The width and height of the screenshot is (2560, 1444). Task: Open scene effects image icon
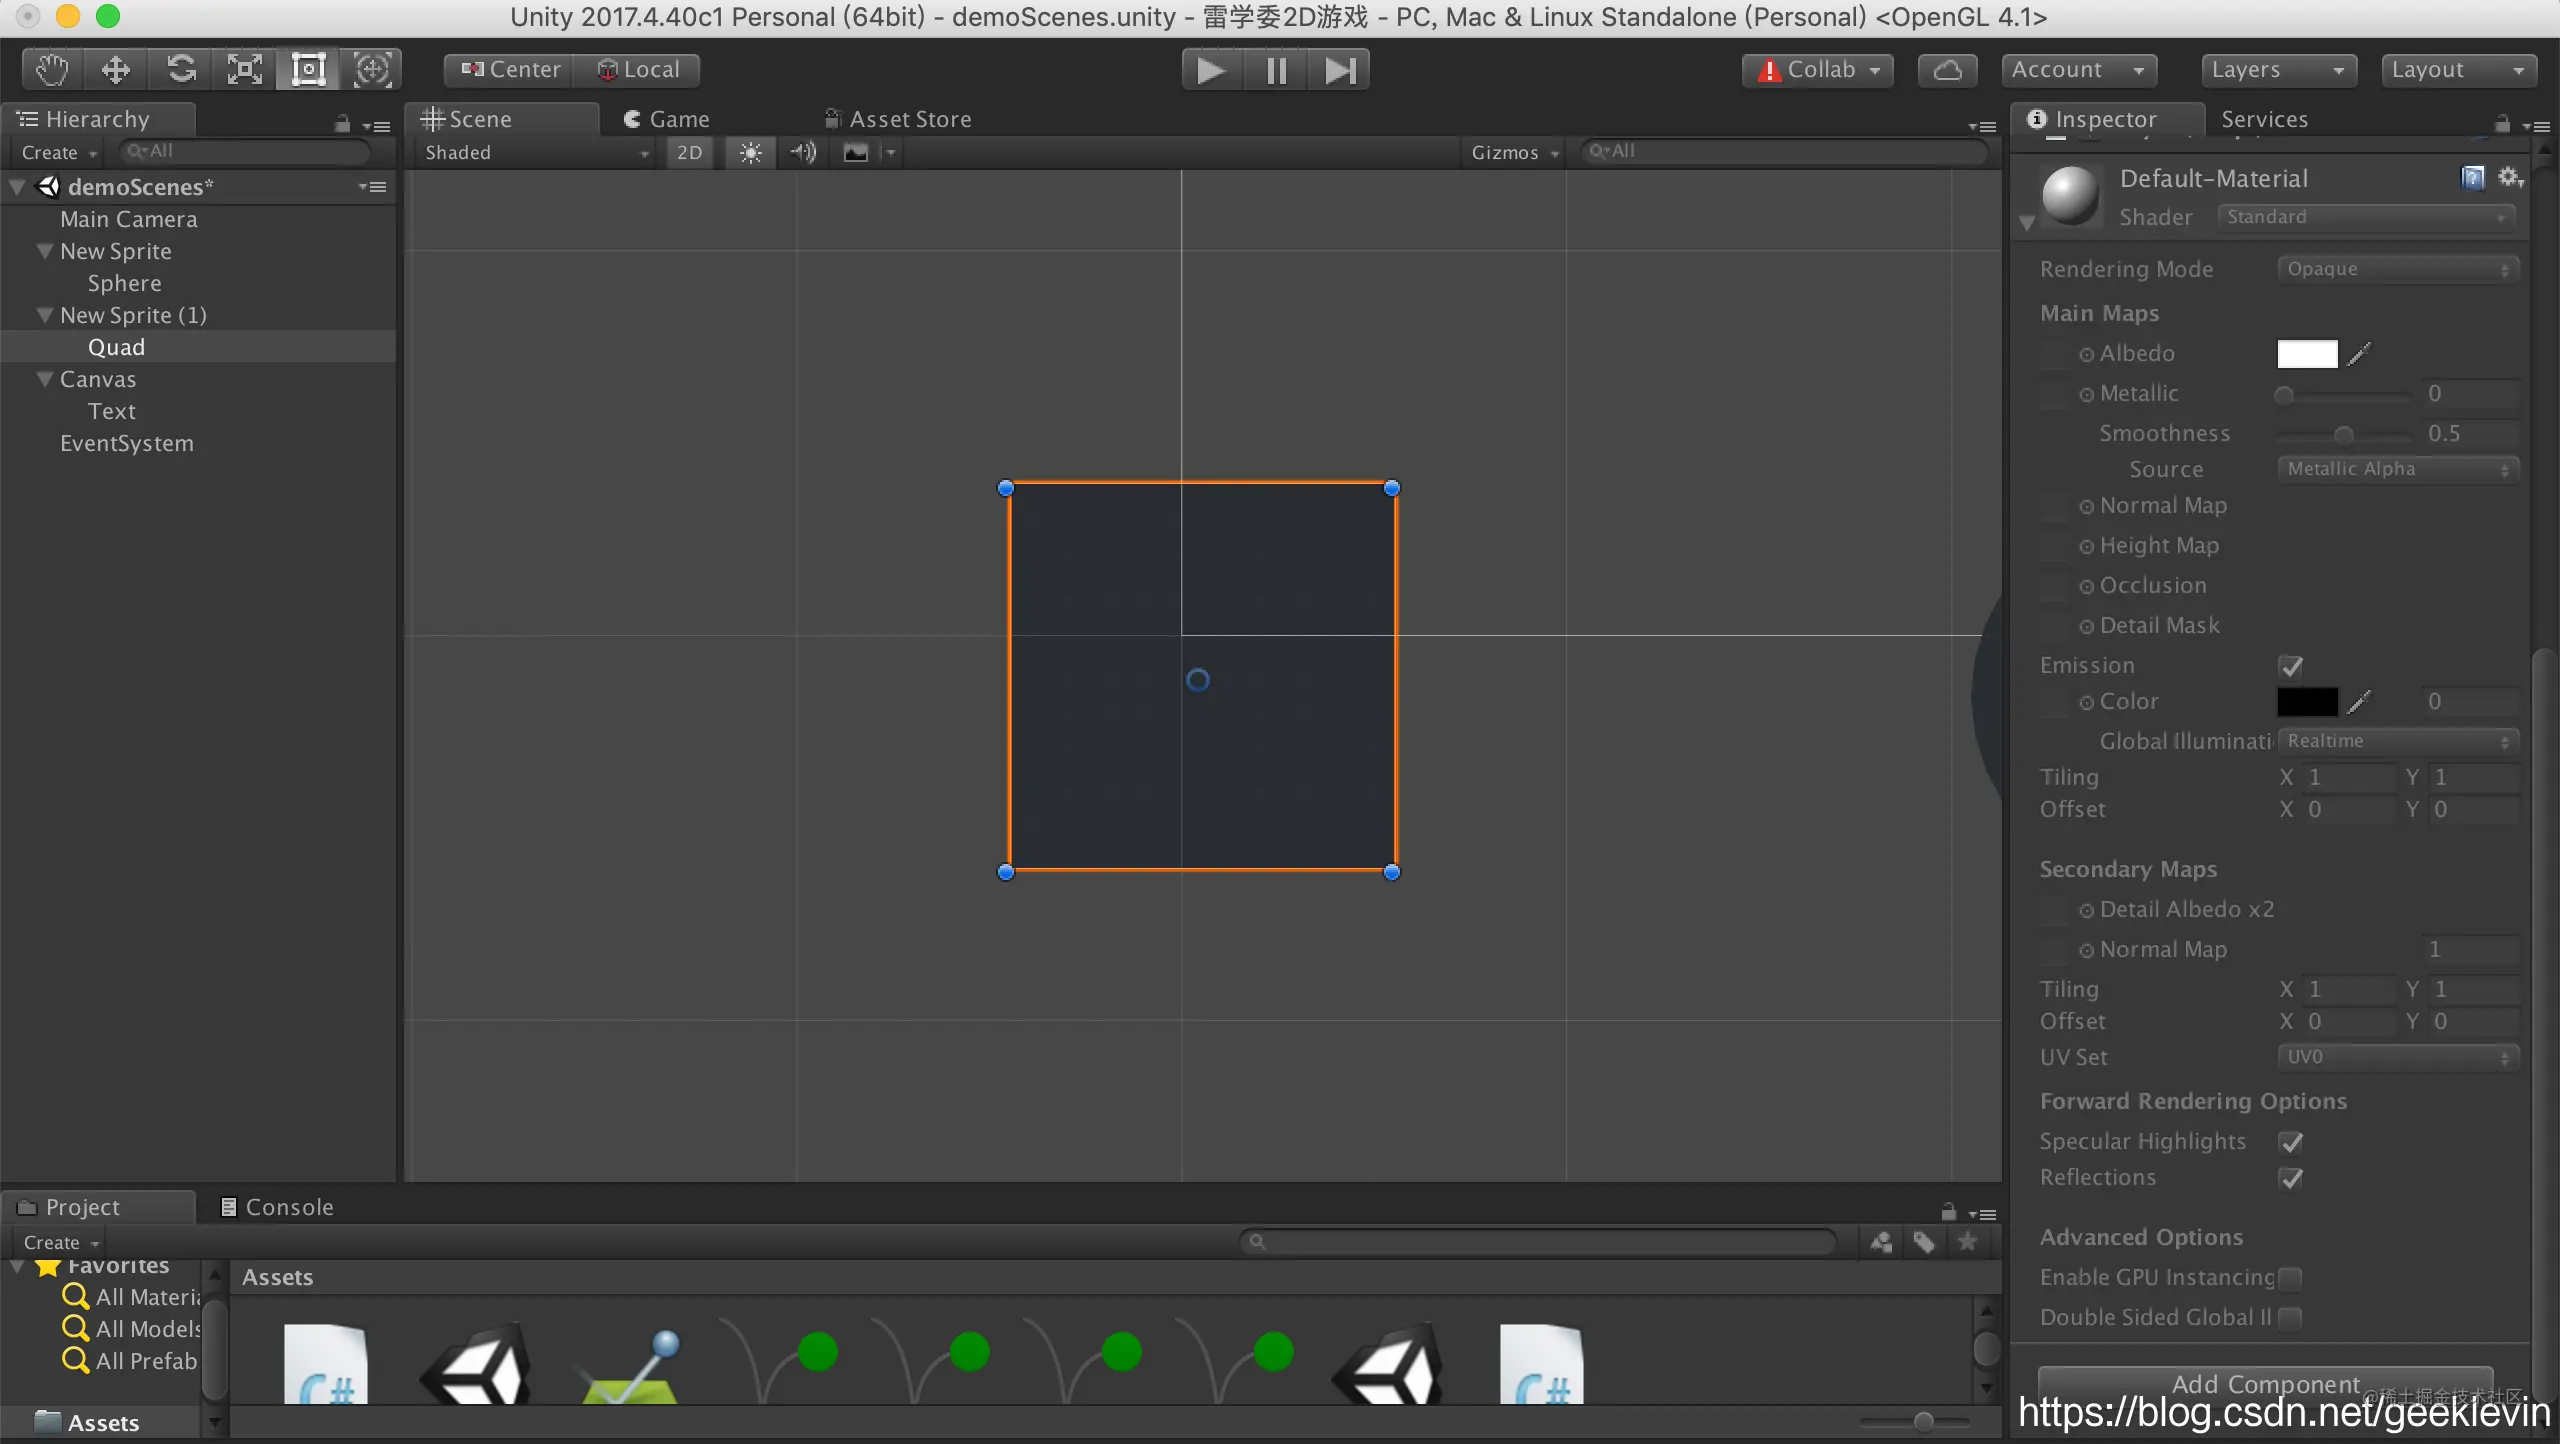click(x=856, y=152)
